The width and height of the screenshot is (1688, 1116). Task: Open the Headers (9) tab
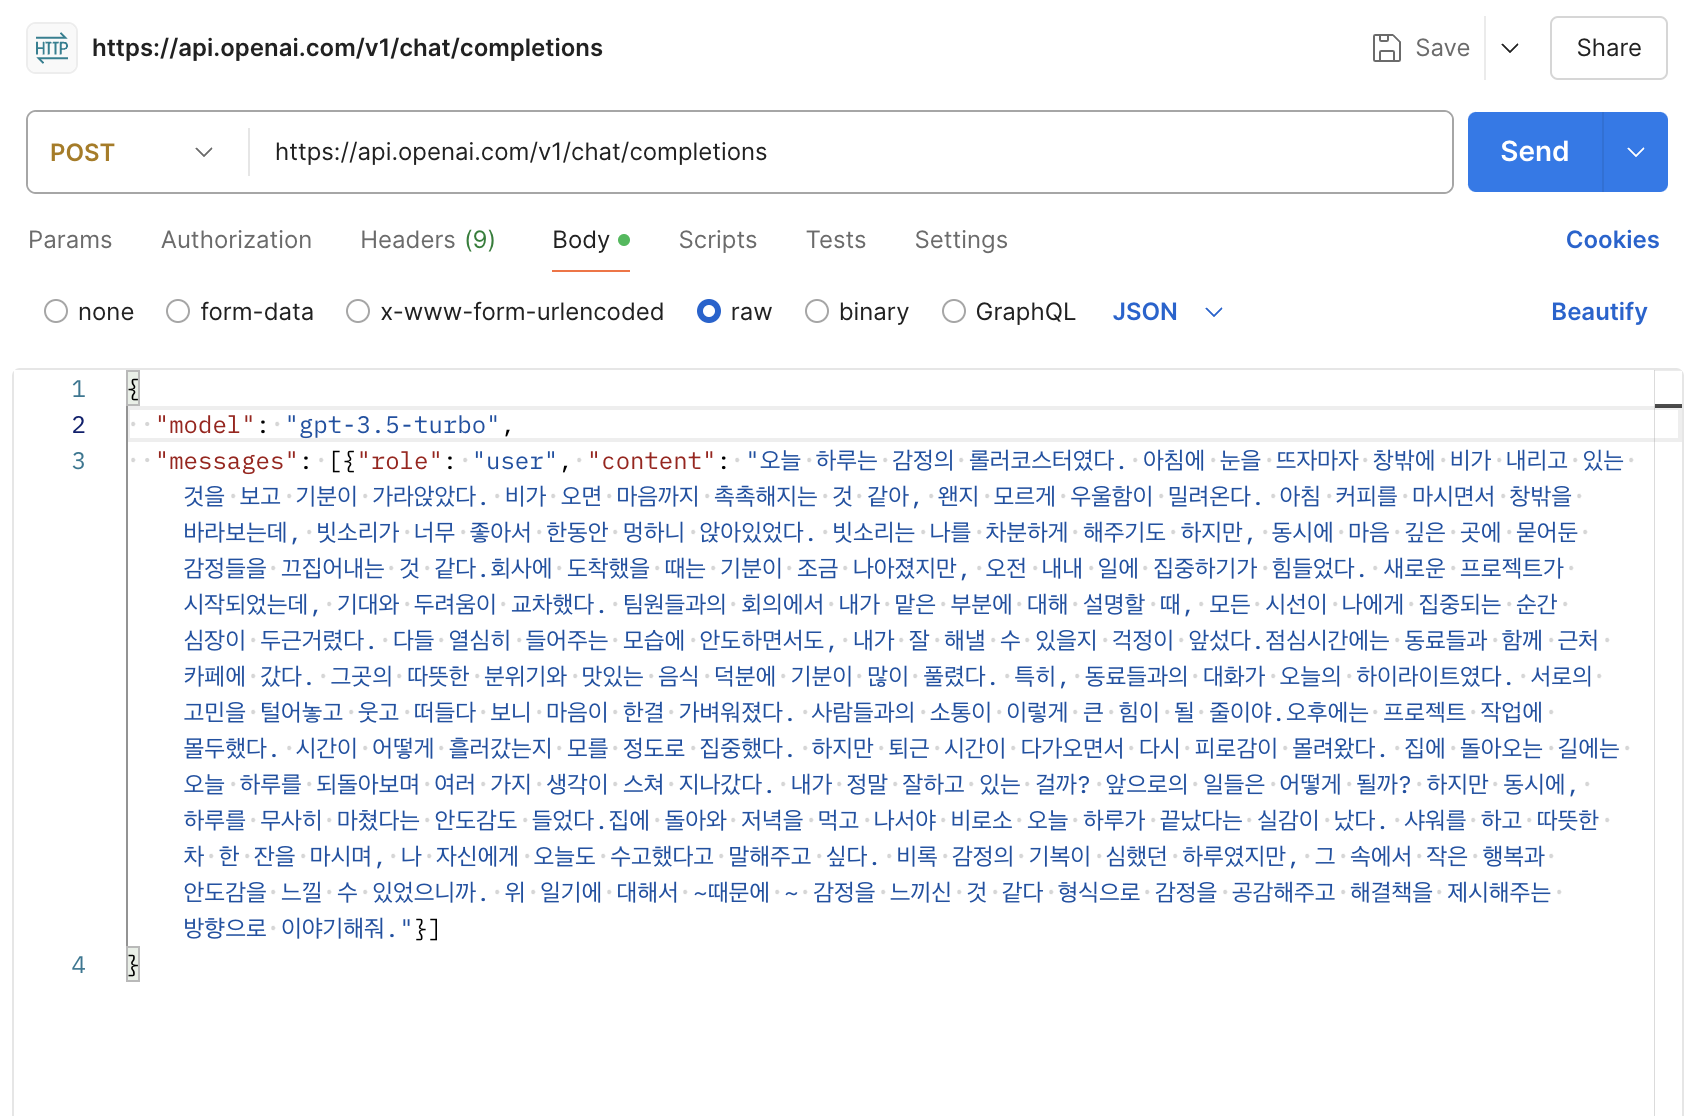coord(428,240)
